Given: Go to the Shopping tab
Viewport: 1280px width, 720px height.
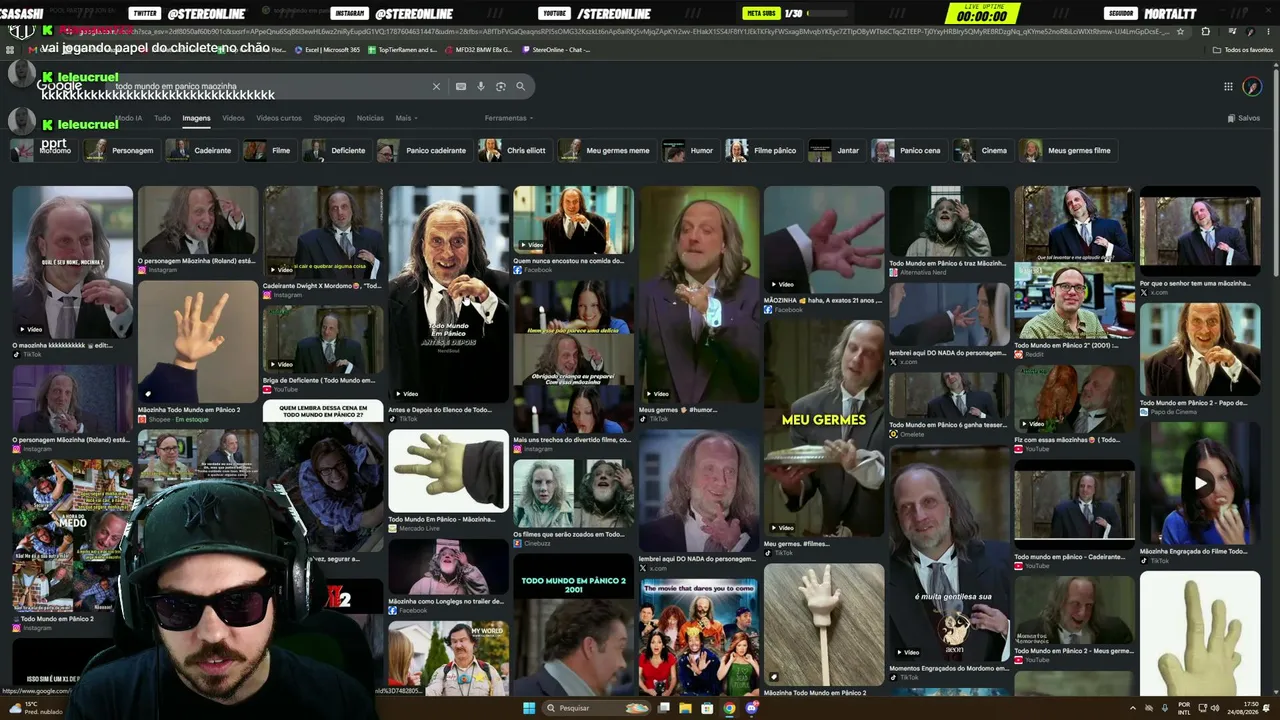Looking at the screenshot, I should (x=329, y=118).
